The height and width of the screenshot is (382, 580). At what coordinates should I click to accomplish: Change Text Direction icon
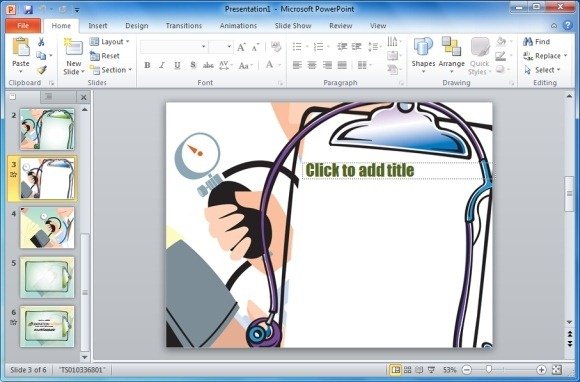click(x=393, y=41)
